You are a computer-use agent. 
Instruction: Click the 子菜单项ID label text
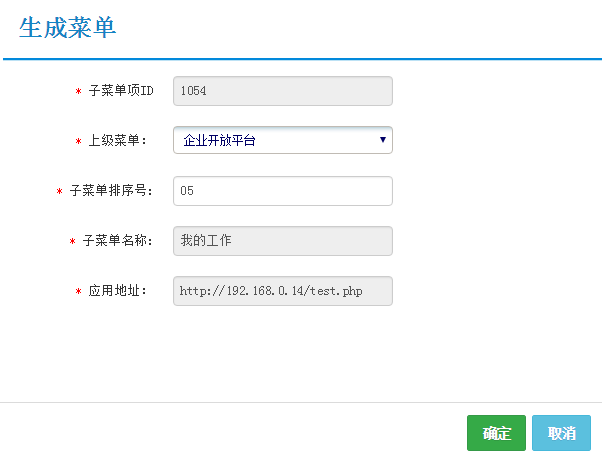point(121,91)
